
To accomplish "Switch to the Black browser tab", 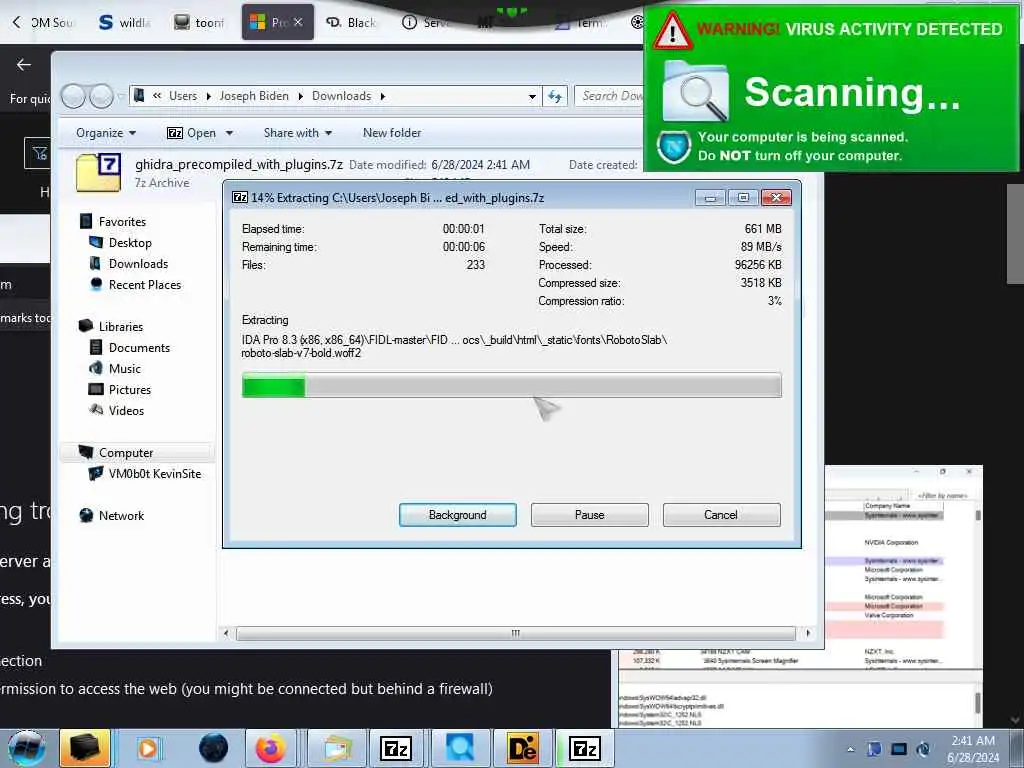I will point(351,22).
